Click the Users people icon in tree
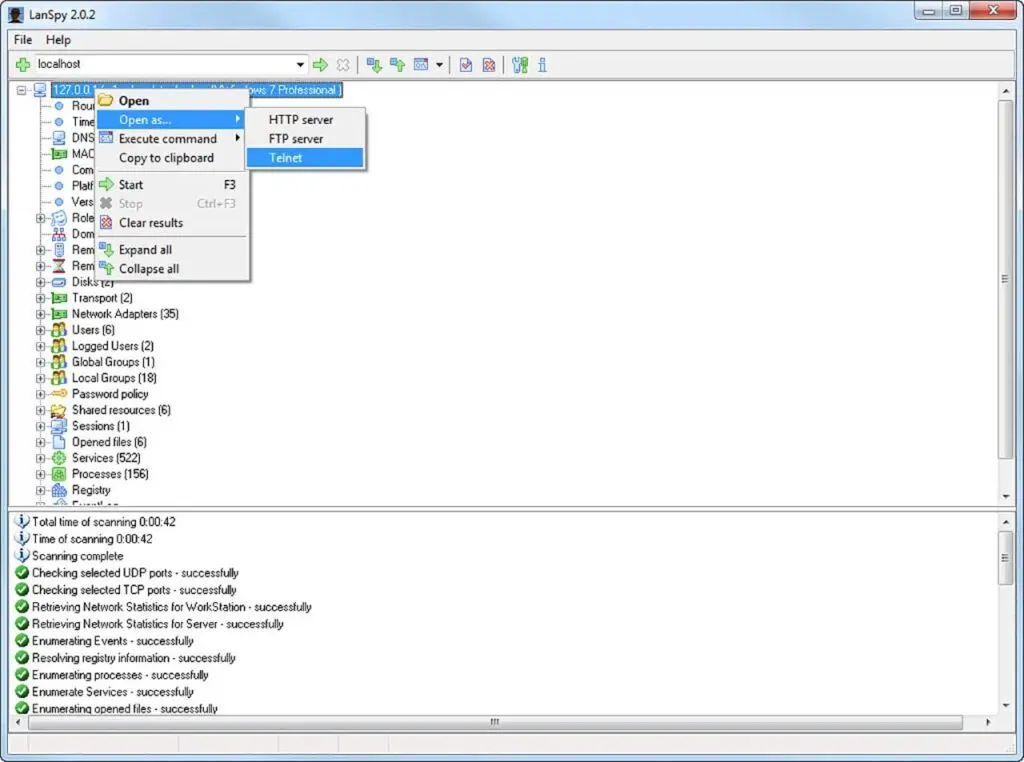 click(x=59, y=330)
